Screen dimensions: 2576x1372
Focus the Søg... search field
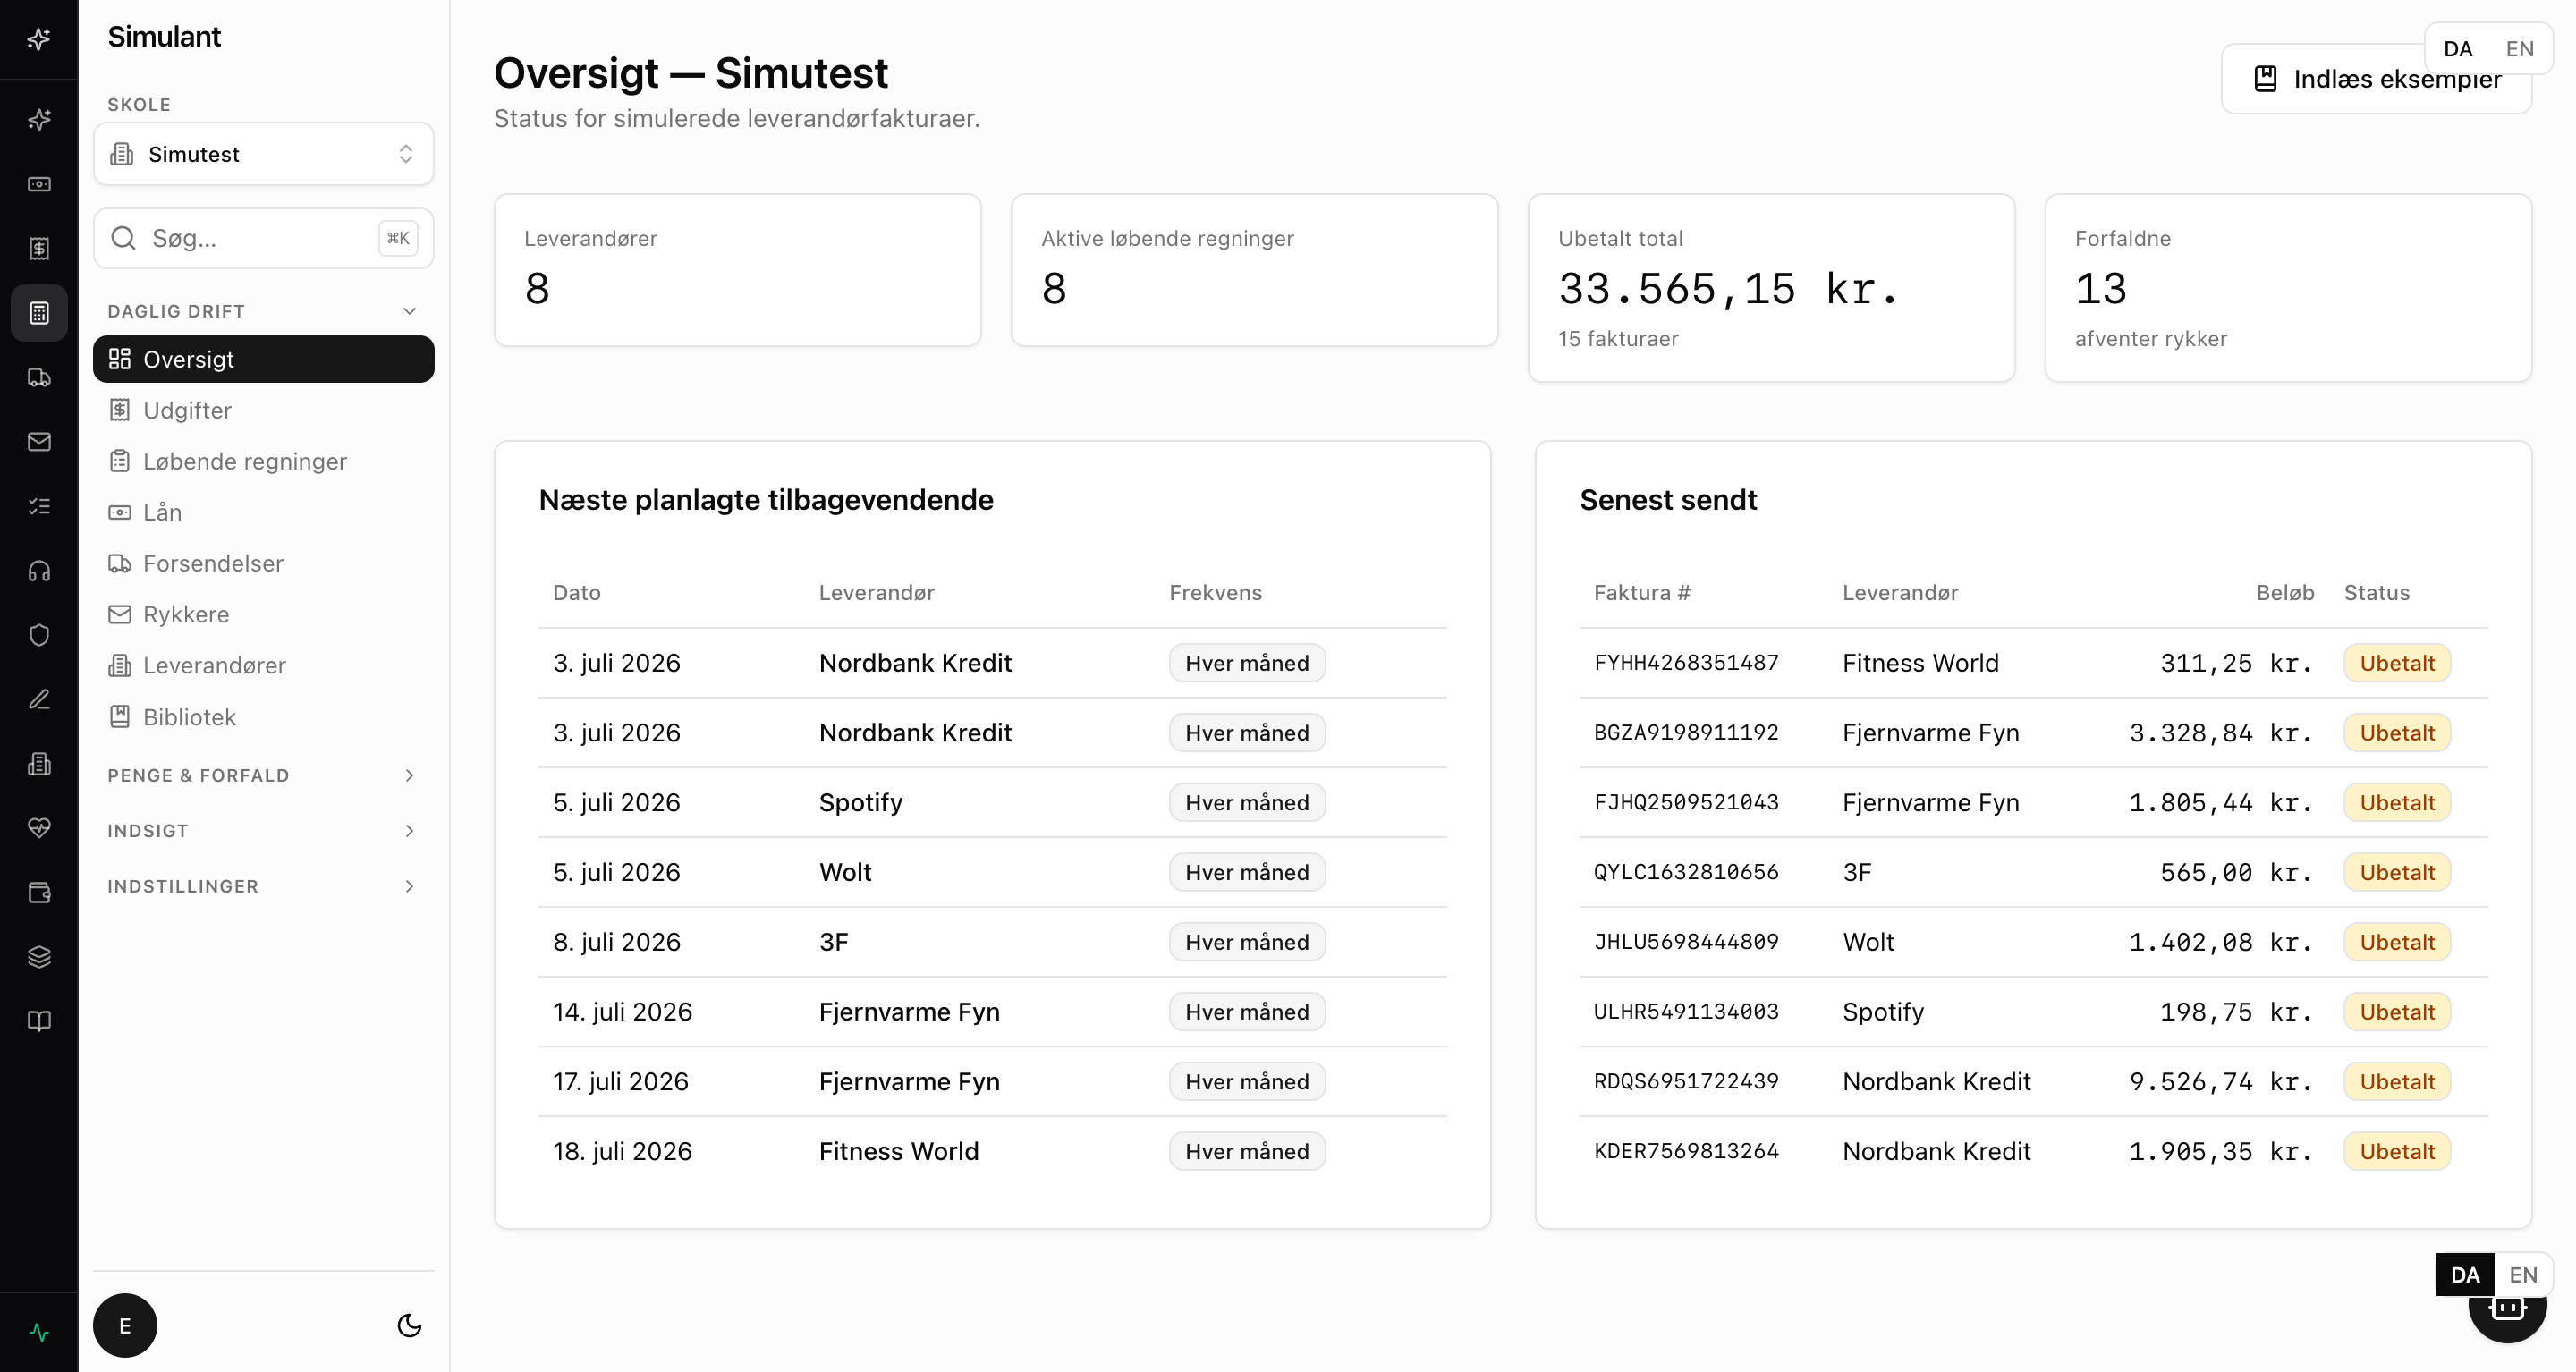(x=264, y=238)
